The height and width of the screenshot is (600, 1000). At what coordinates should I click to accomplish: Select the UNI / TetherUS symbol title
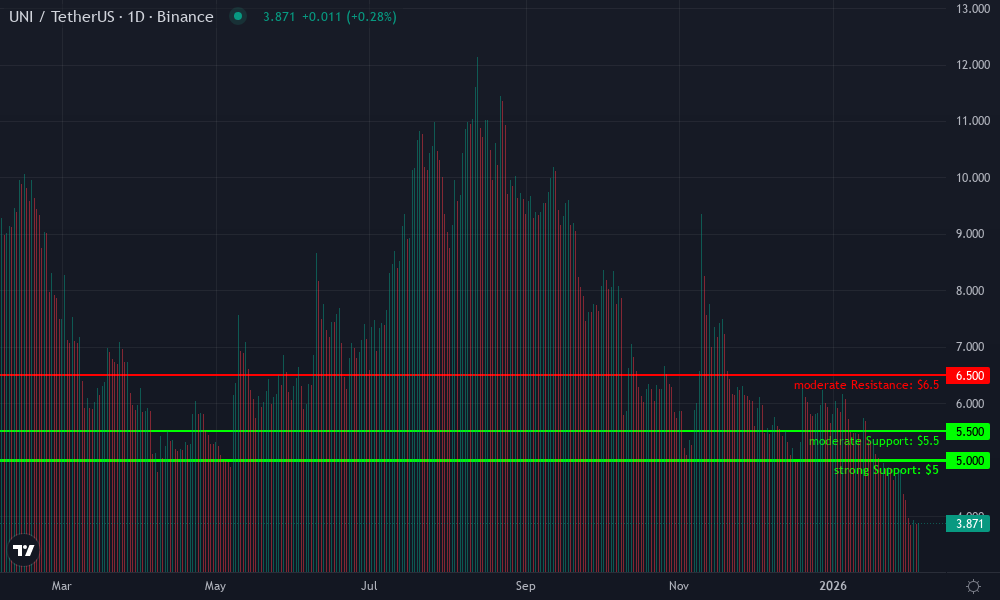(x=111, y=17)
